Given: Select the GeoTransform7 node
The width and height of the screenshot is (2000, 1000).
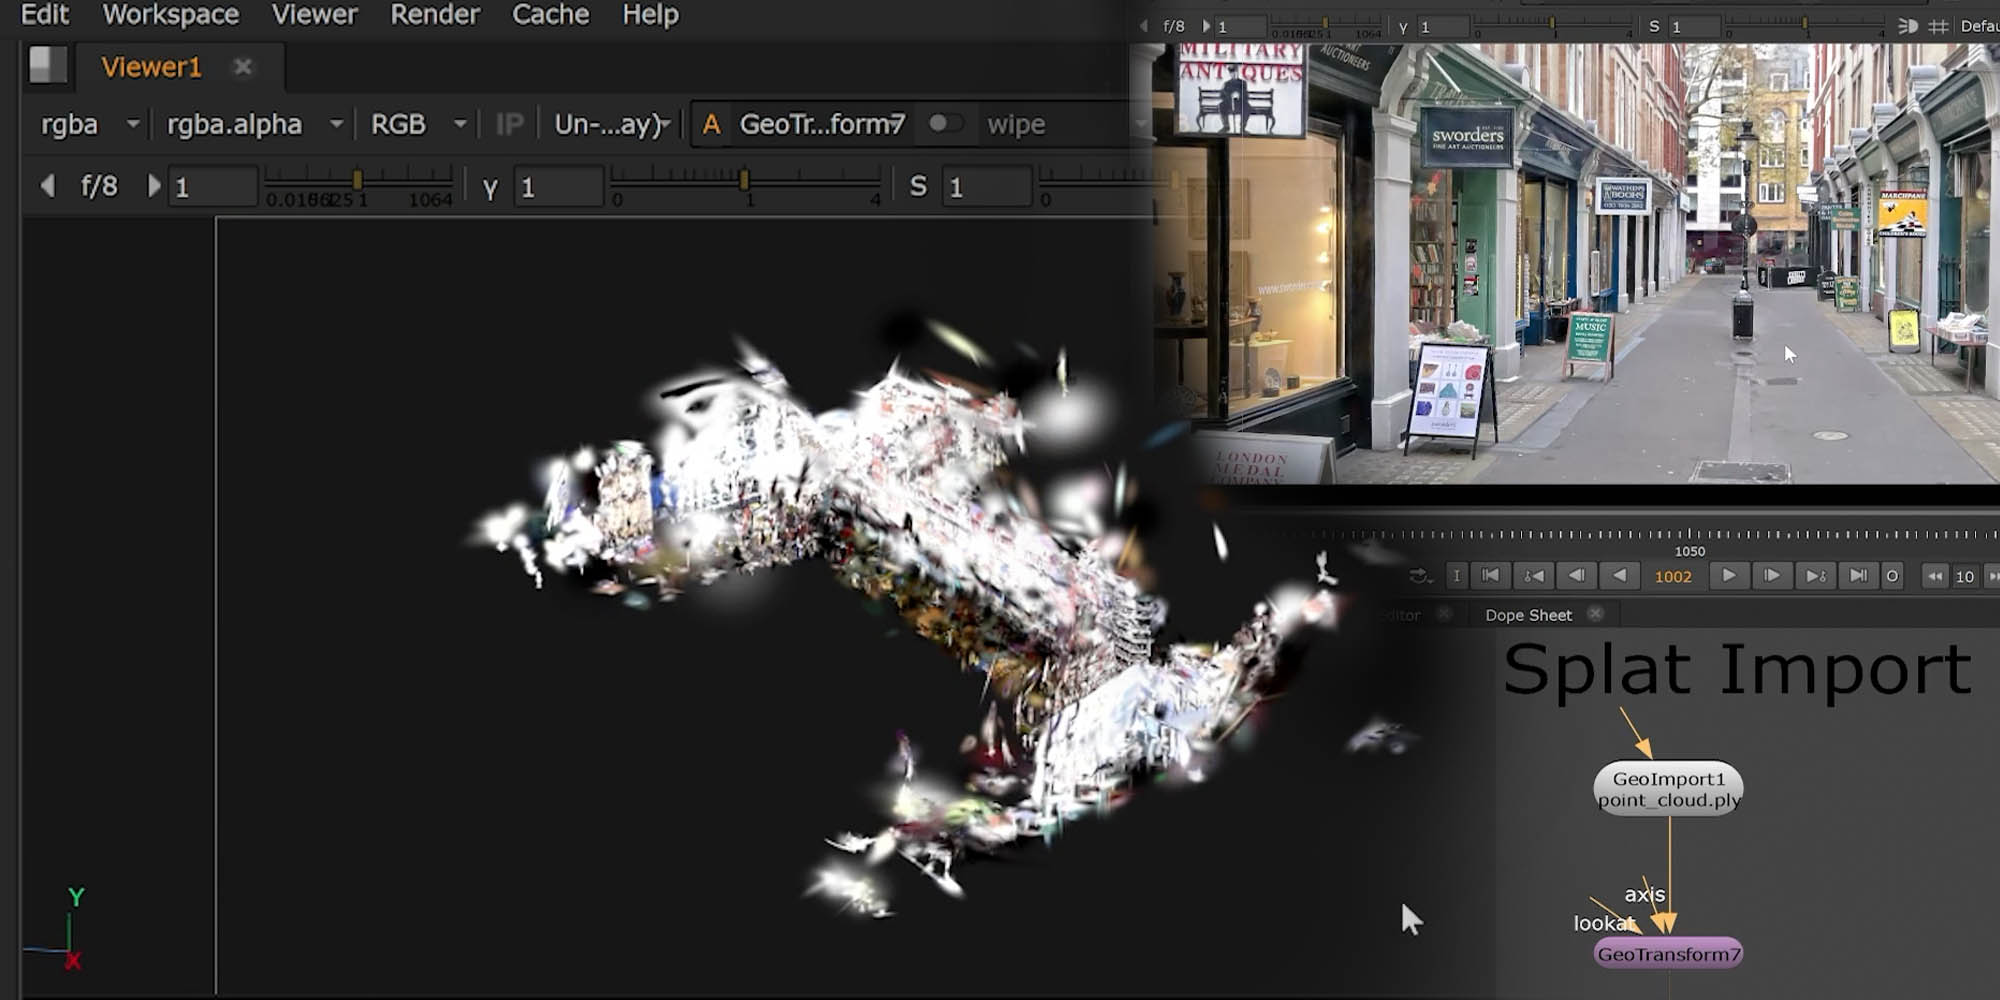Looking at the screenshot, I should tap(1668, 953).
